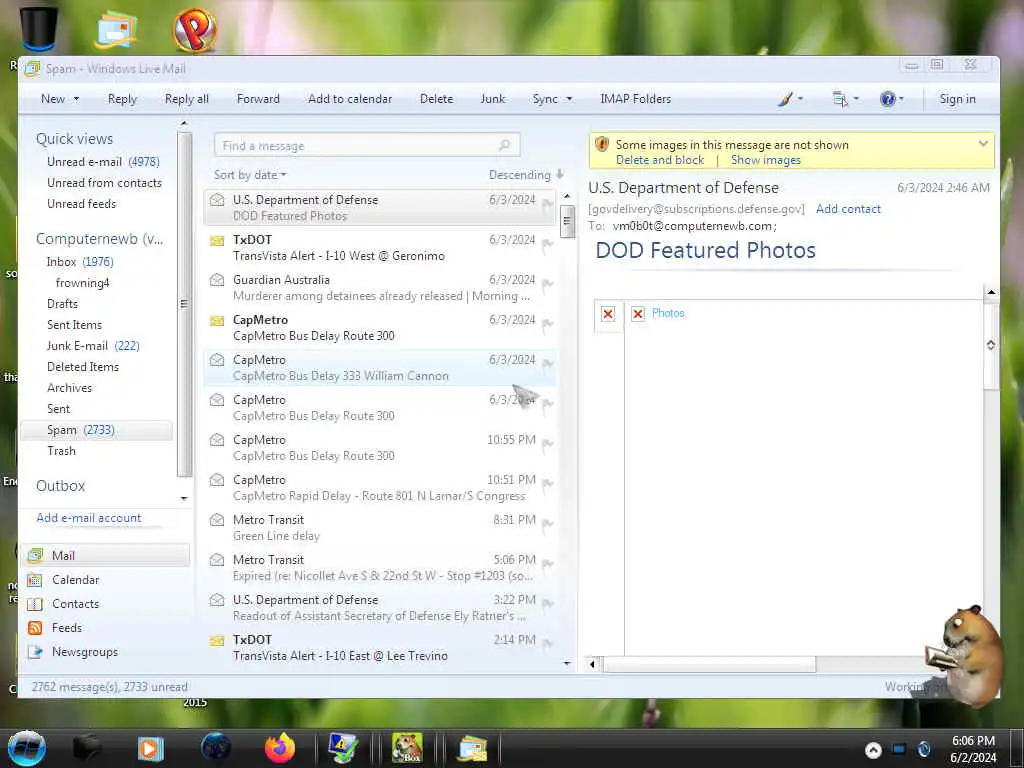Click the Reply toolbar button
The height and width of the screenshot is (768, 1024).
tap(122, 99)
